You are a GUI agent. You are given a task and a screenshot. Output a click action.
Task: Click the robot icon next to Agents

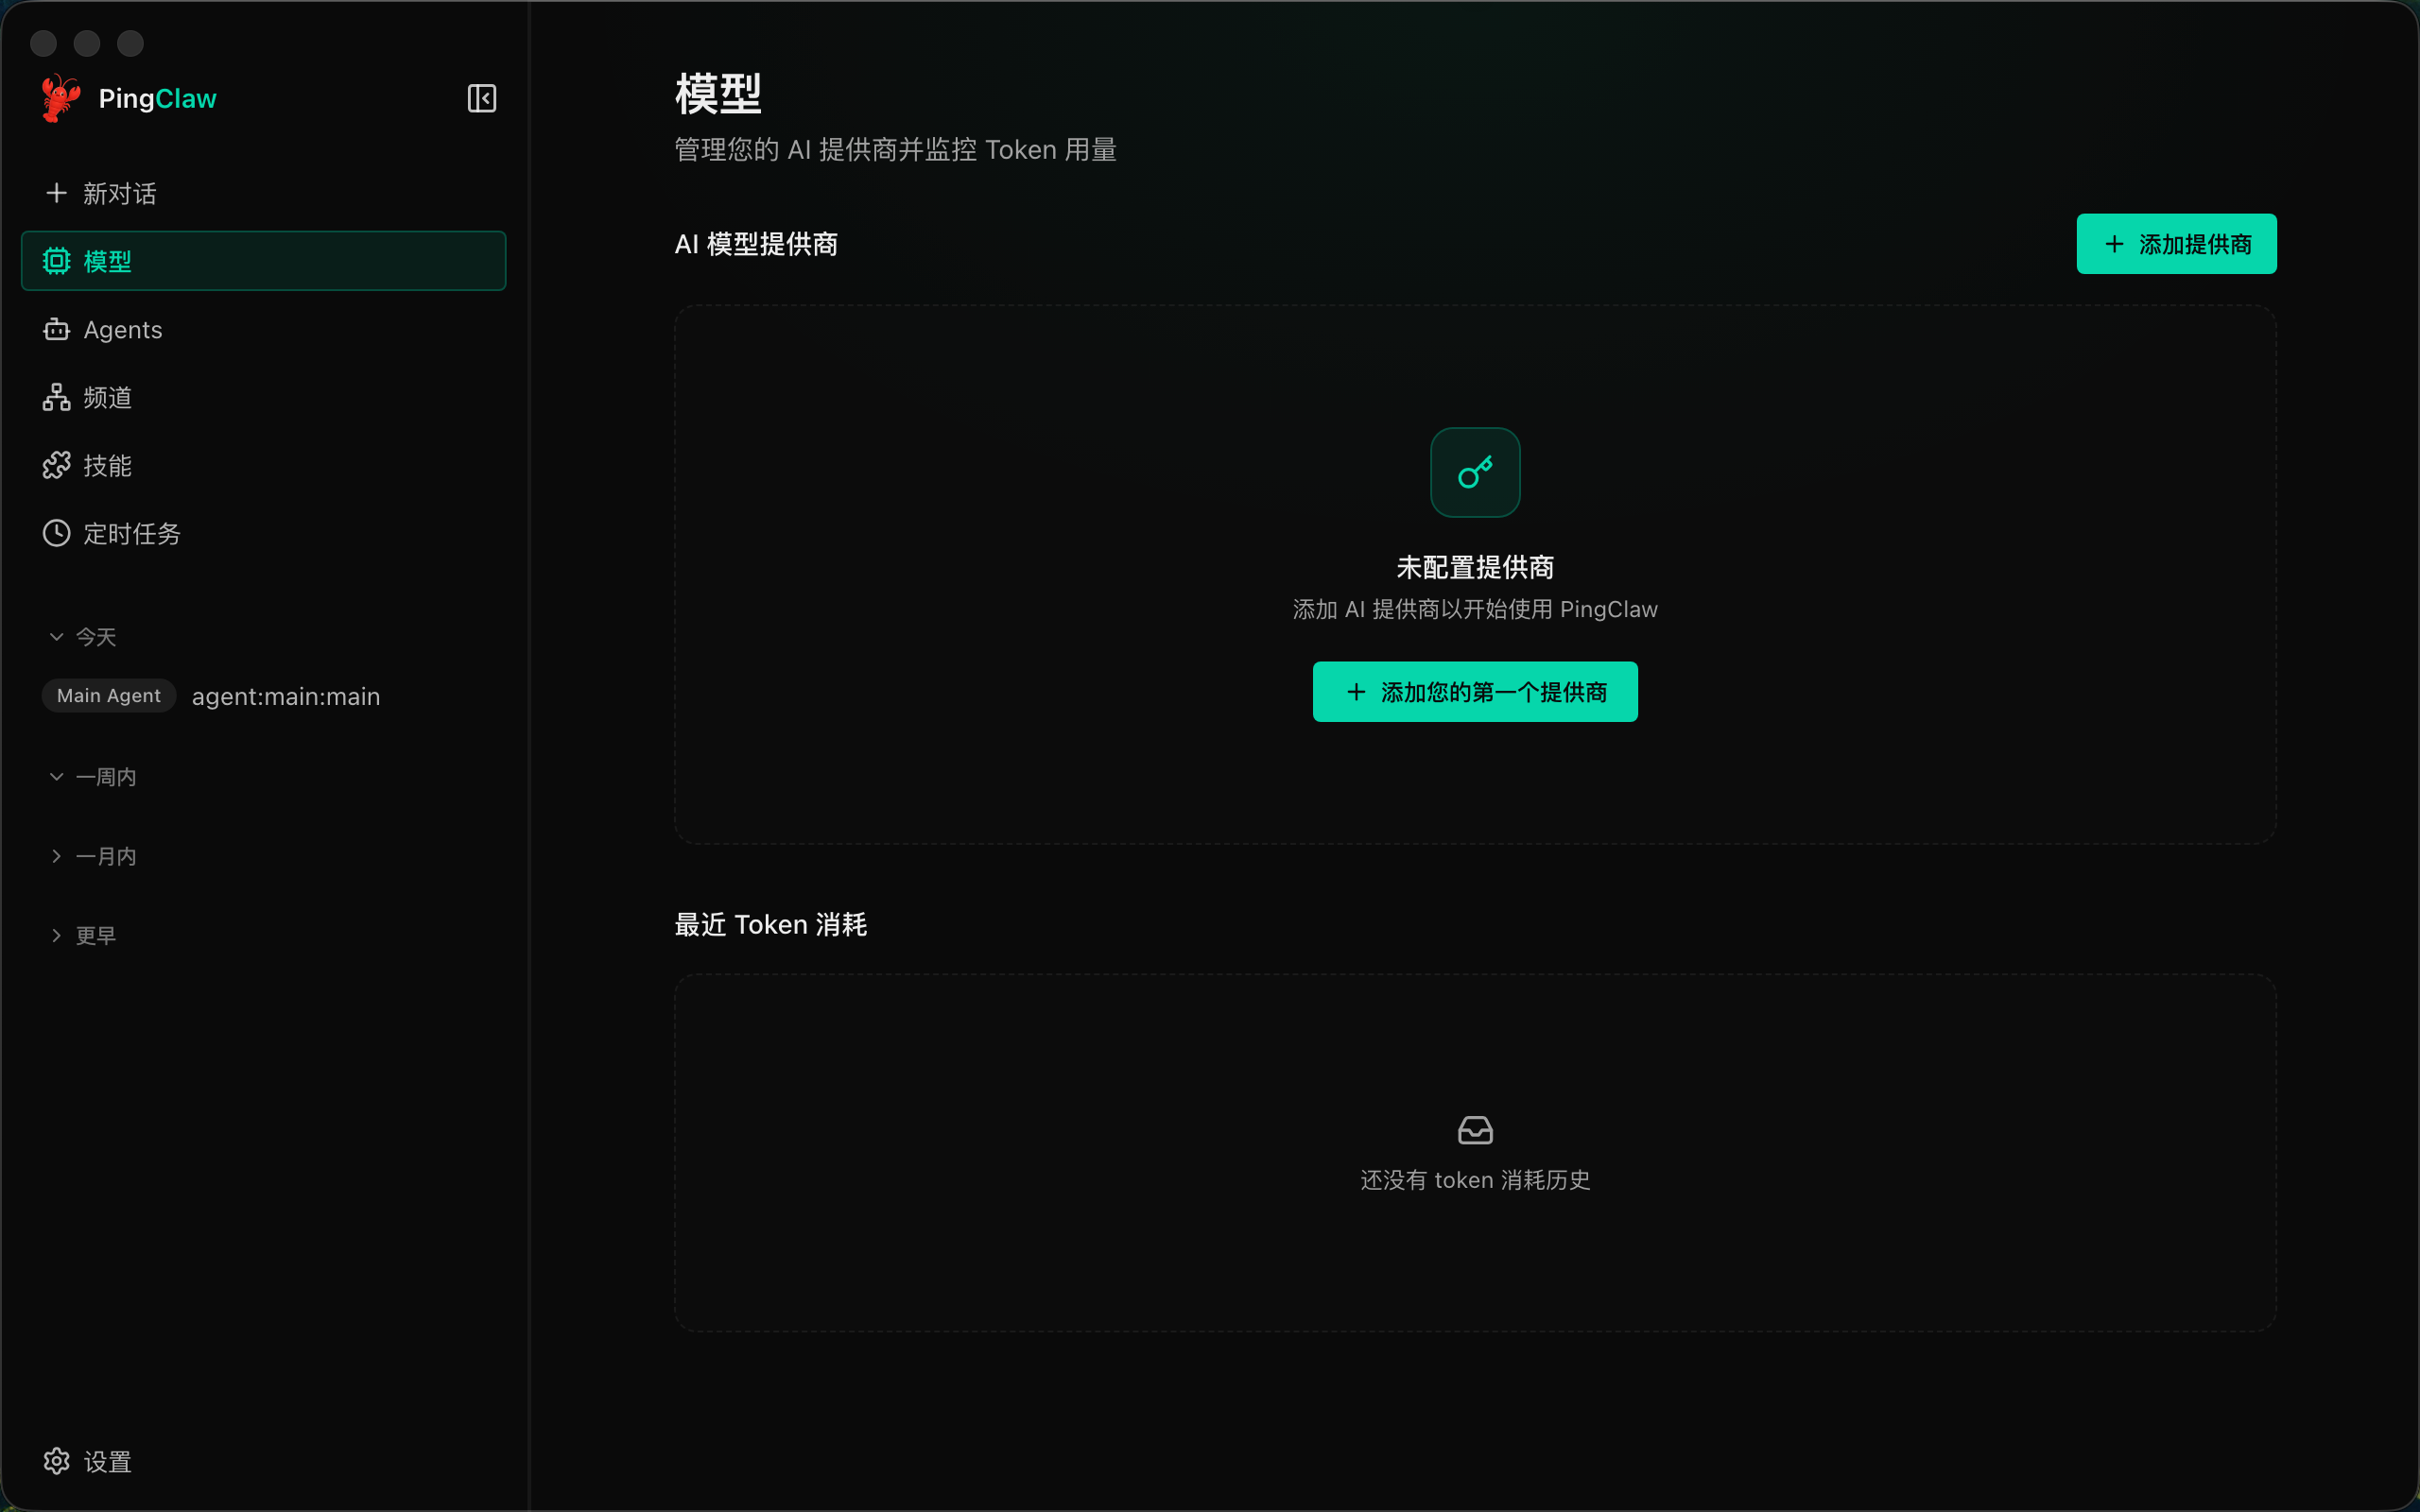57,329
